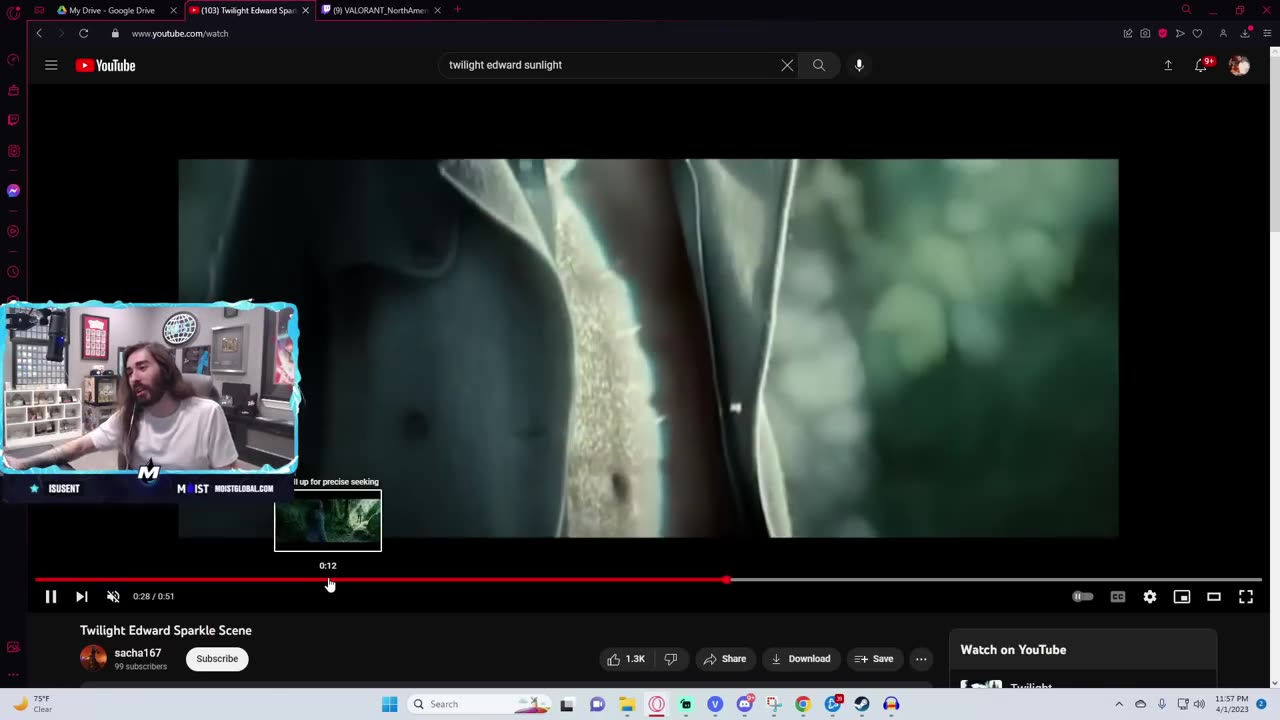Open the Windows Start menu

pyautogui.click(x=390, y=704)
